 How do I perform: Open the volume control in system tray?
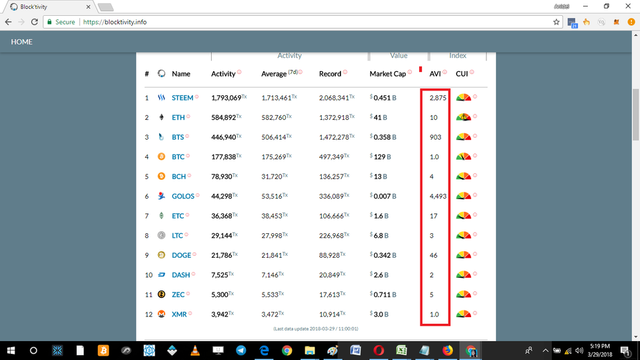[579, 351]
